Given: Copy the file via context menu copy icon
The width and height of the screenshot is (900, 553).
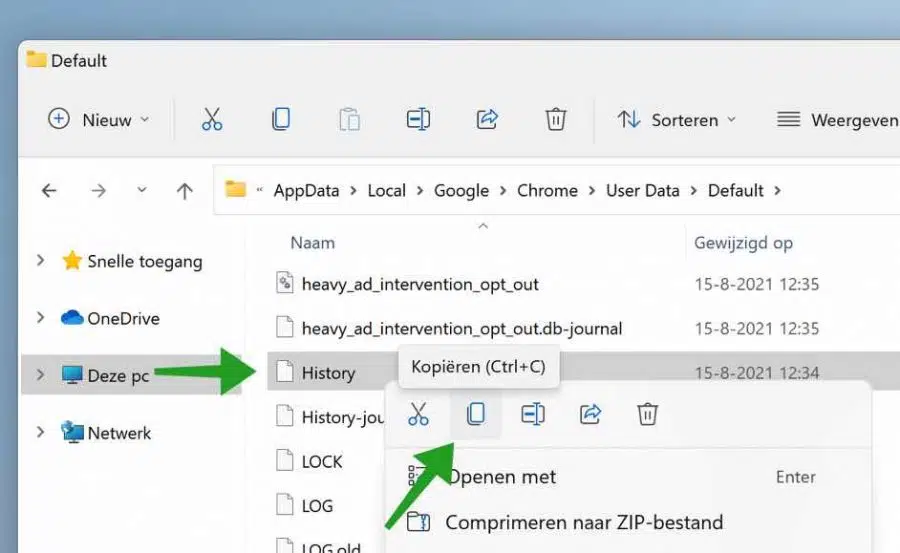Looking at the screenshot, I should [x=476, y=414].
